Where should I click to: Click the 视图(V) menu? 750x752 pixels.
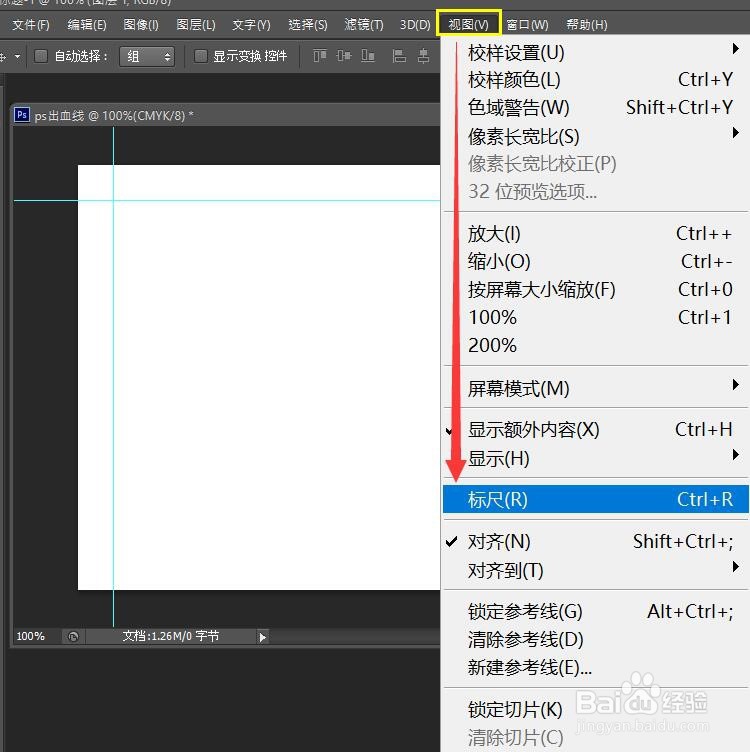click(469, 24)
